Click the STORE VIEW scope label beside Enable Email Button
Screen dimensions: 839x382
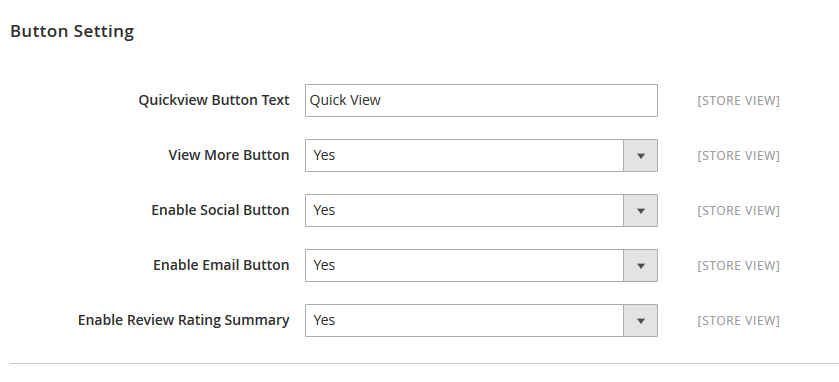pyautogui.click(x=738, y=266)
